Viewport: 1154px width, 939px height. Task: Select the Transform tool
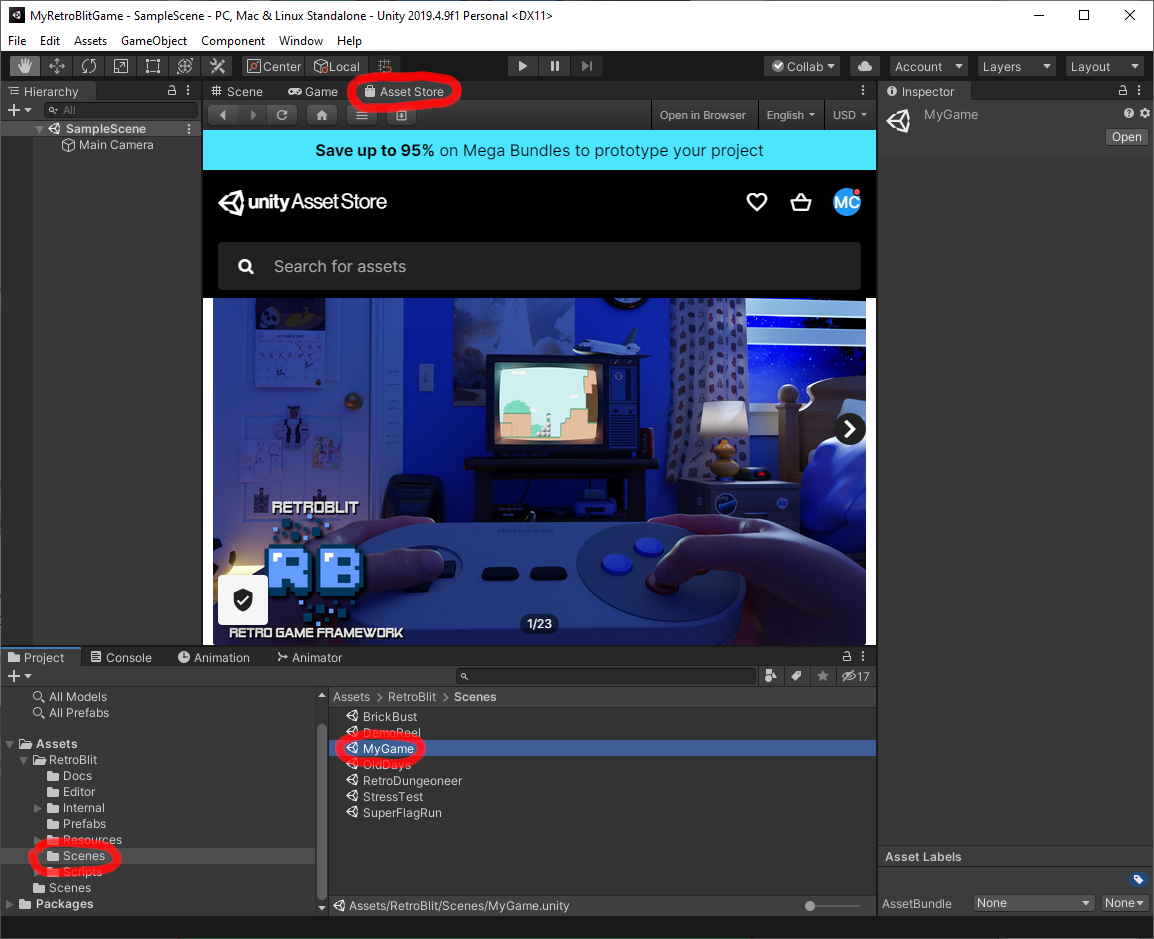click(185, 66)
